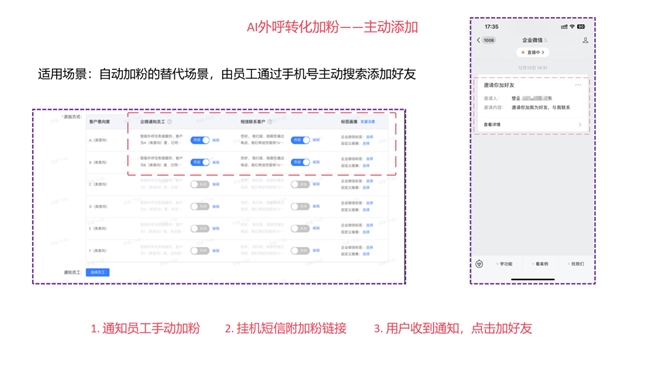Tap the keyboard switch icon at chat bottom
The image size is (650, 365).
tap(479, 264)
